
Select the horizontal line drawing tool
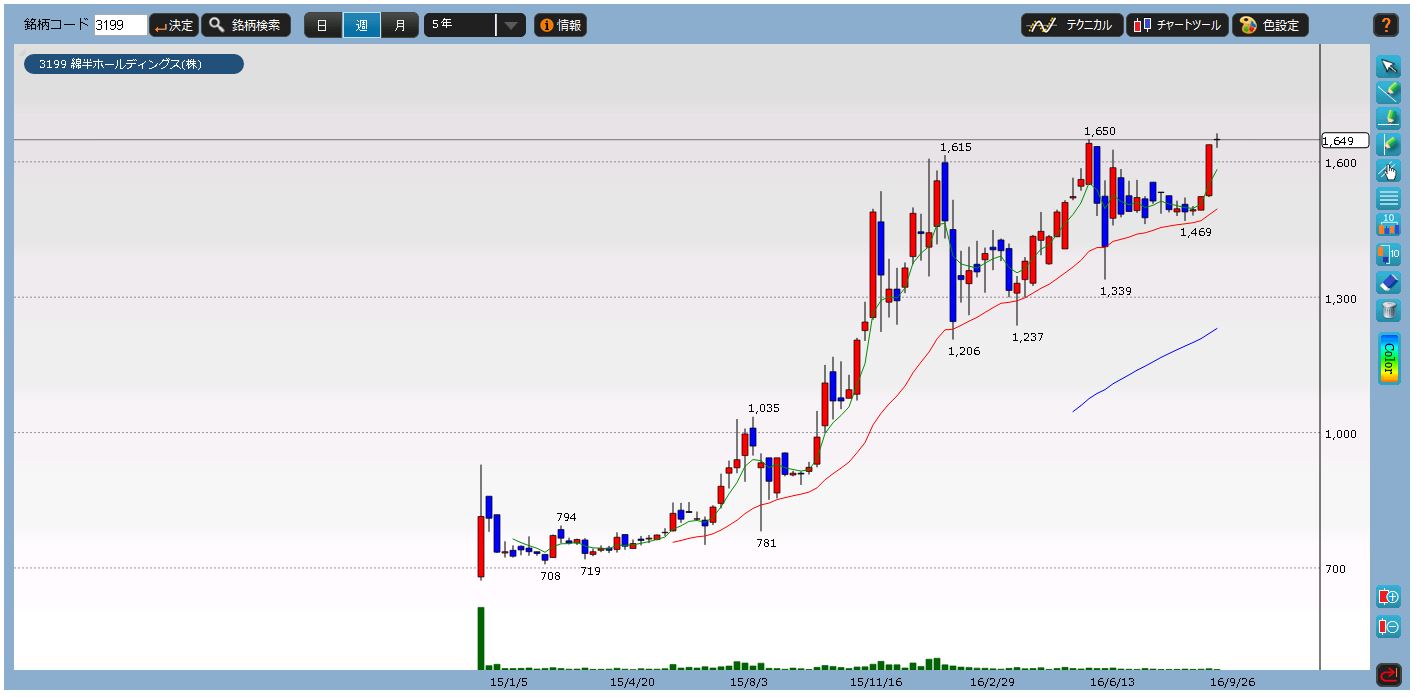coord(1388,119)
